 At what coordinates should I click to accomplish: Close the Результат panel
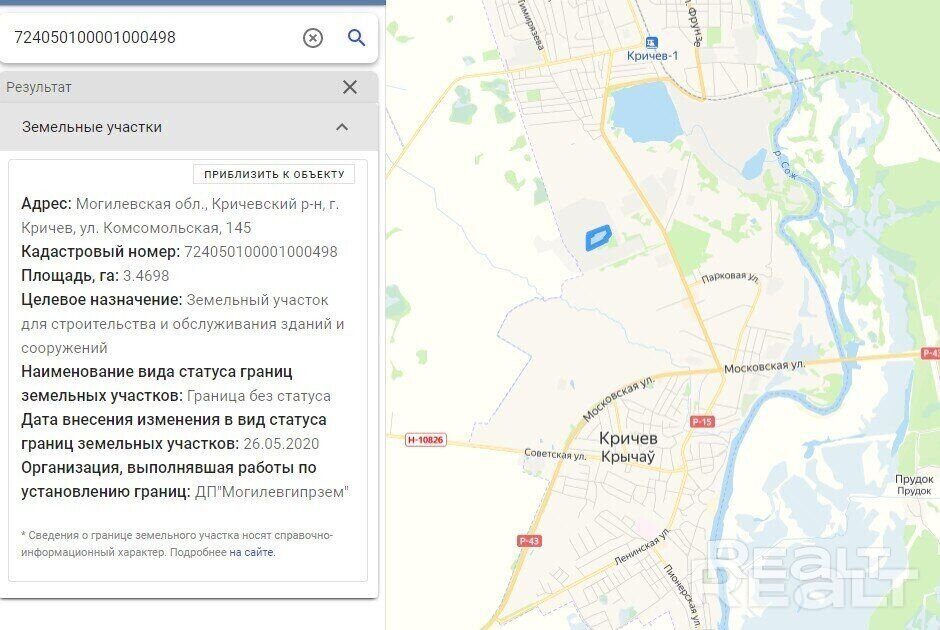pyautogui.click(x=350, y=87)
